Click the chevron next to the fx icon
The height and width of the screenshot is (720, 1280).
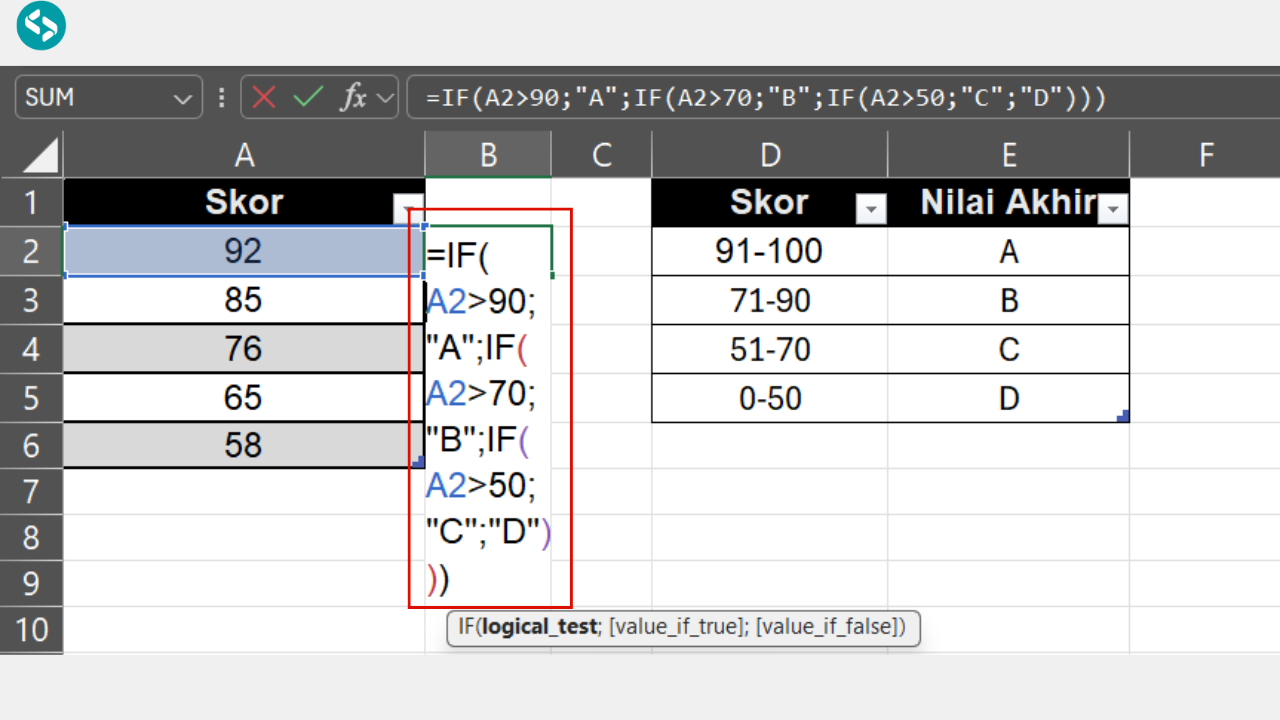pos(383,96)
